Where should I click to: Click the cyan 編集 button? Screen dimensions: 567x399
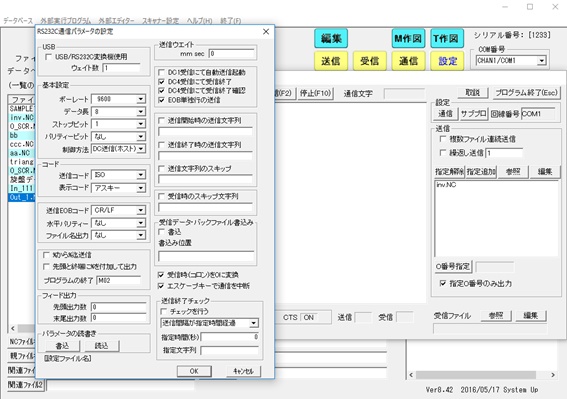pos(331,38)
